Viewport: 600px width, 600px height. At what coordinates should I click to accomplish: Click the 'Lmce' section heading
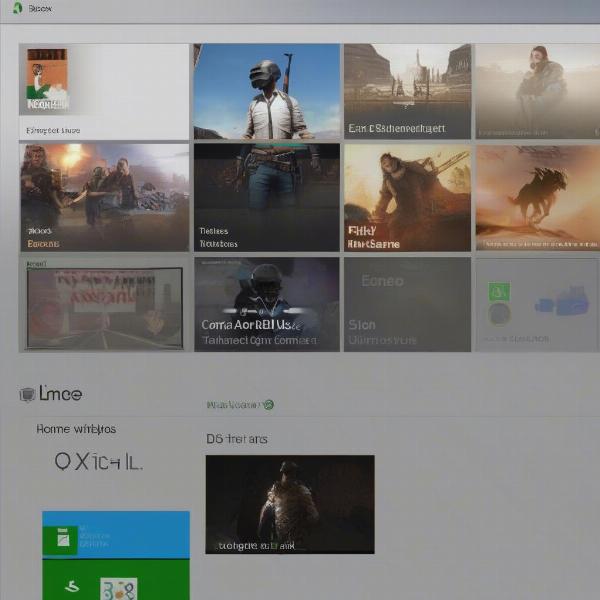[x=61, y=393]
